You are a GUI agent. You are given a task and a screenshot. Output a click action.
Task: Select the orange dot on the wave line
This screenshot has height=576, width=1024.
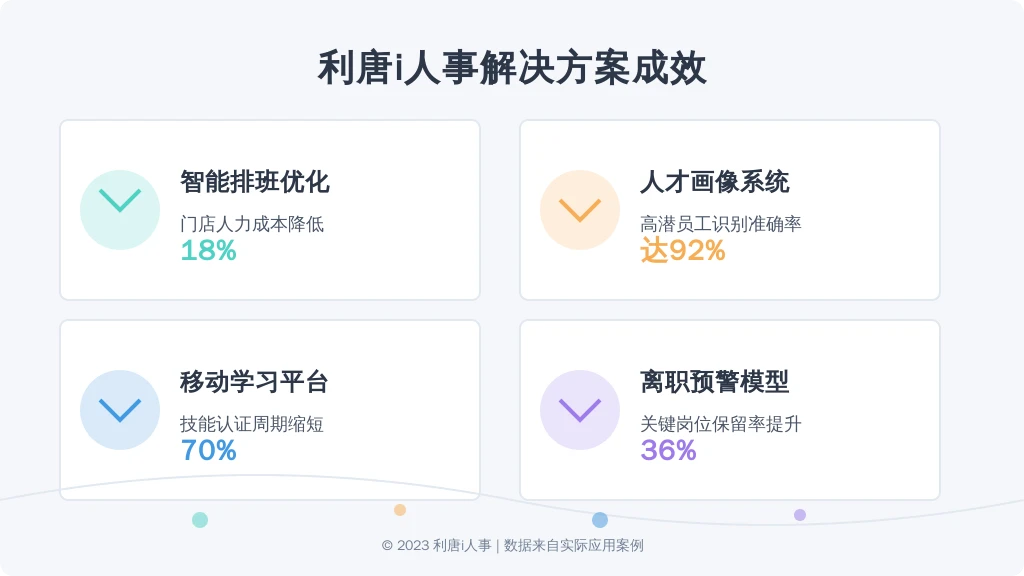pos(400,510)
